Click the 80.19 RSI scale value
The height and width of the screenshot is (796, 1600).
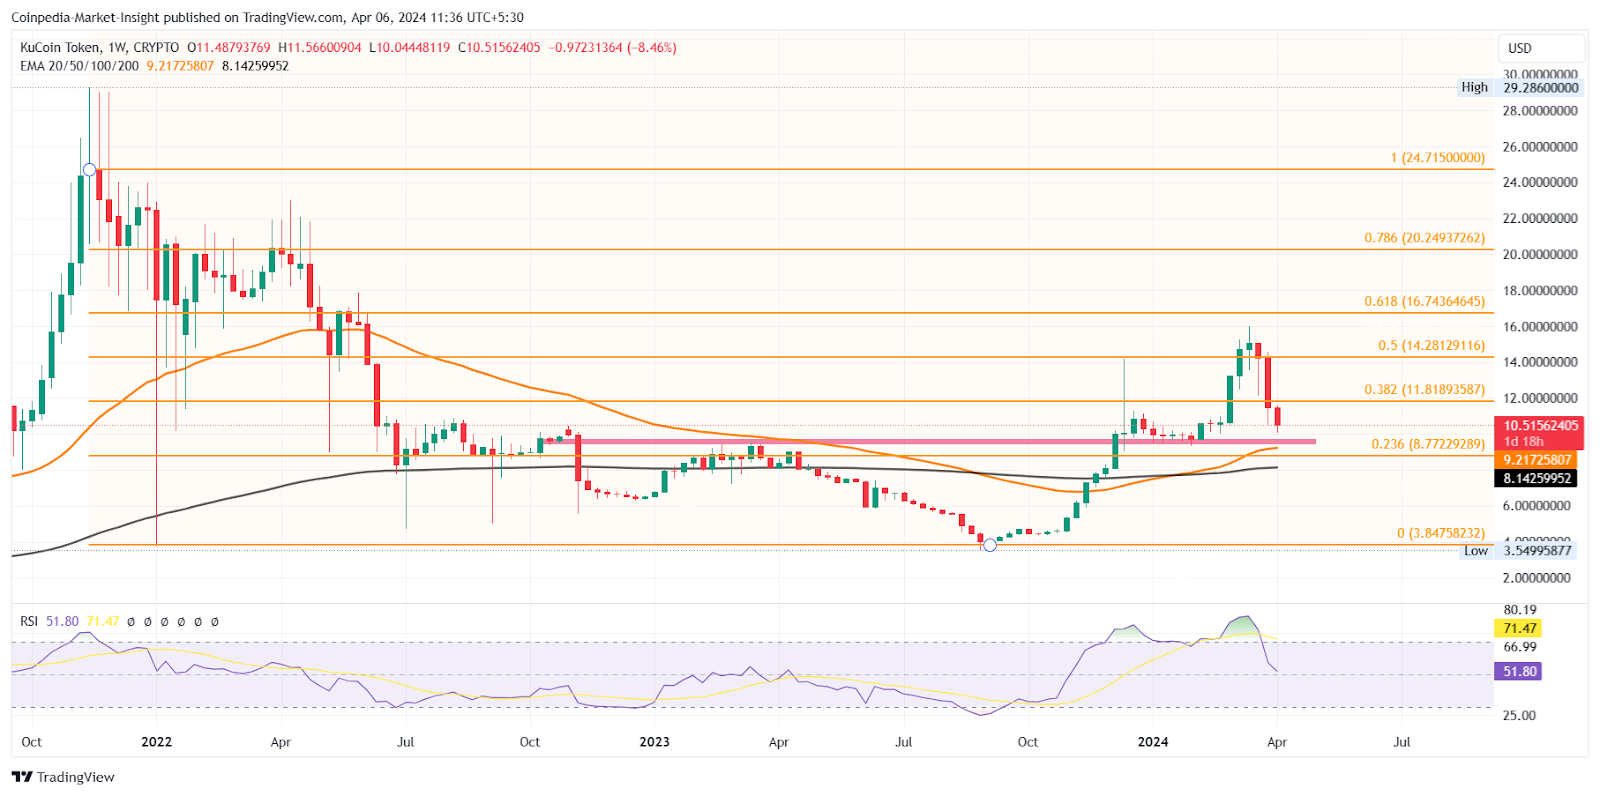[1520, 609]
